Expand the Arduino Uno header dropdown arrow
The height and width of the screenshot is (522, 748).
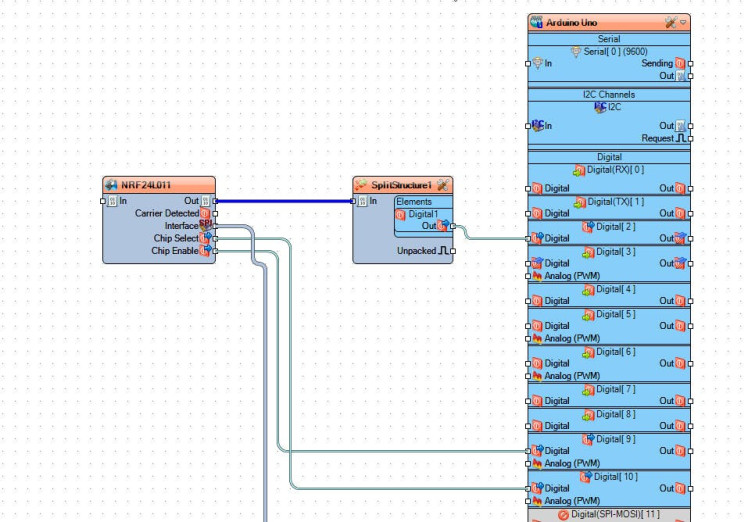684,22
